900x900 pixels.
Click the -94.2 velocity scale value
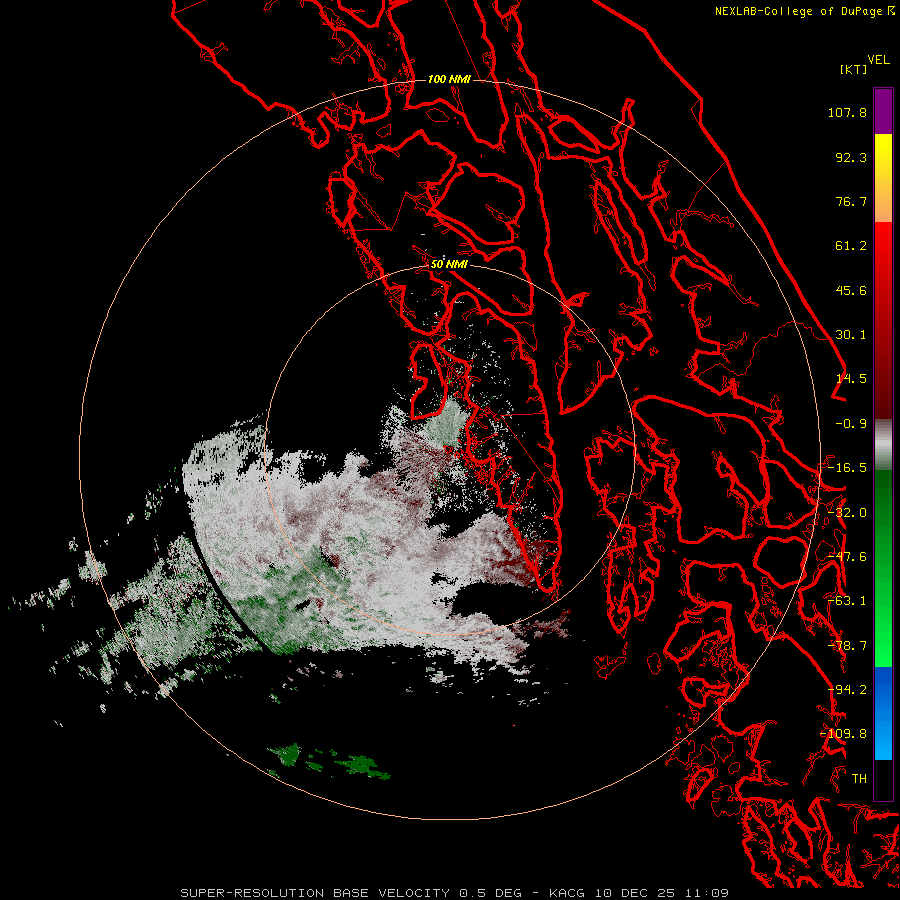tap(847, 690)
